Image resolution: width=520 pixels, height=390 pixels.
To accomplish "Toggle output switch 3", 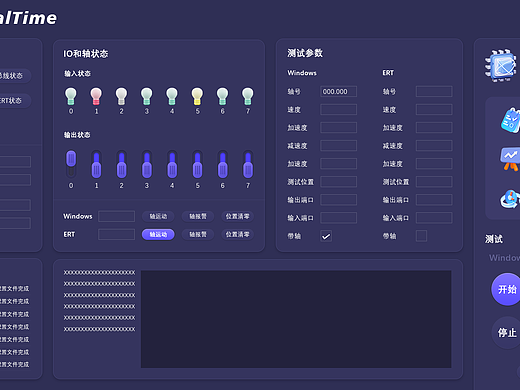I will point(147,164).
